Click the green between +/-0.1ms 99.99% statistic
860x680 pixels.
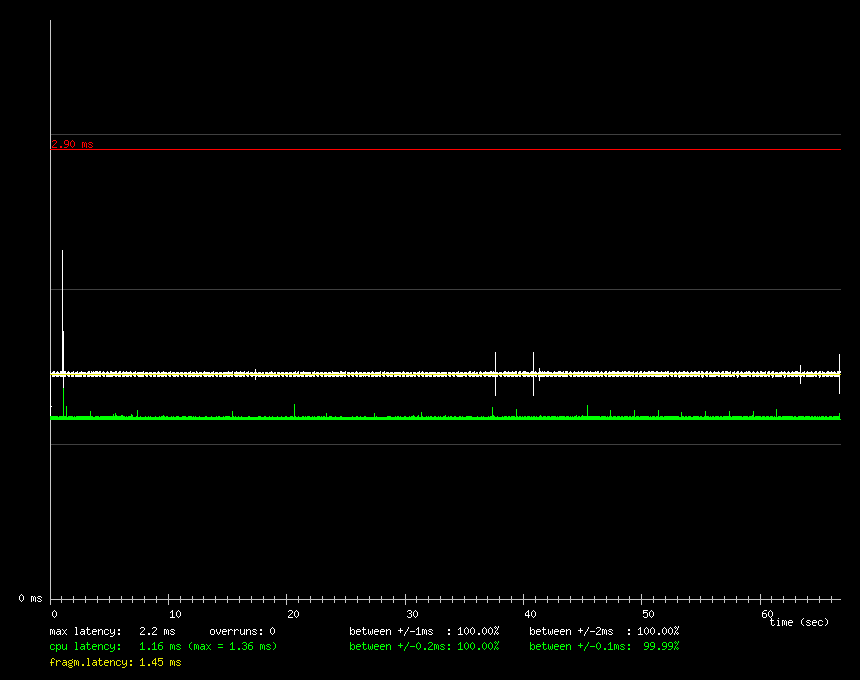604,646
